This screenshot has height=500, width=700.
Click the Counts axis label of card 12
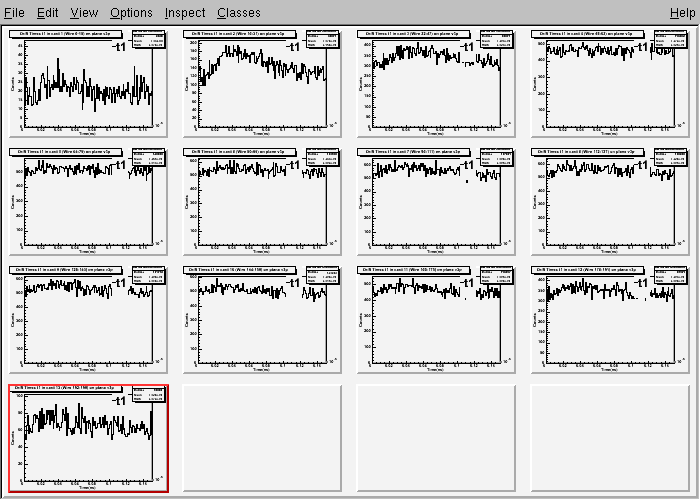click(535, 320)
